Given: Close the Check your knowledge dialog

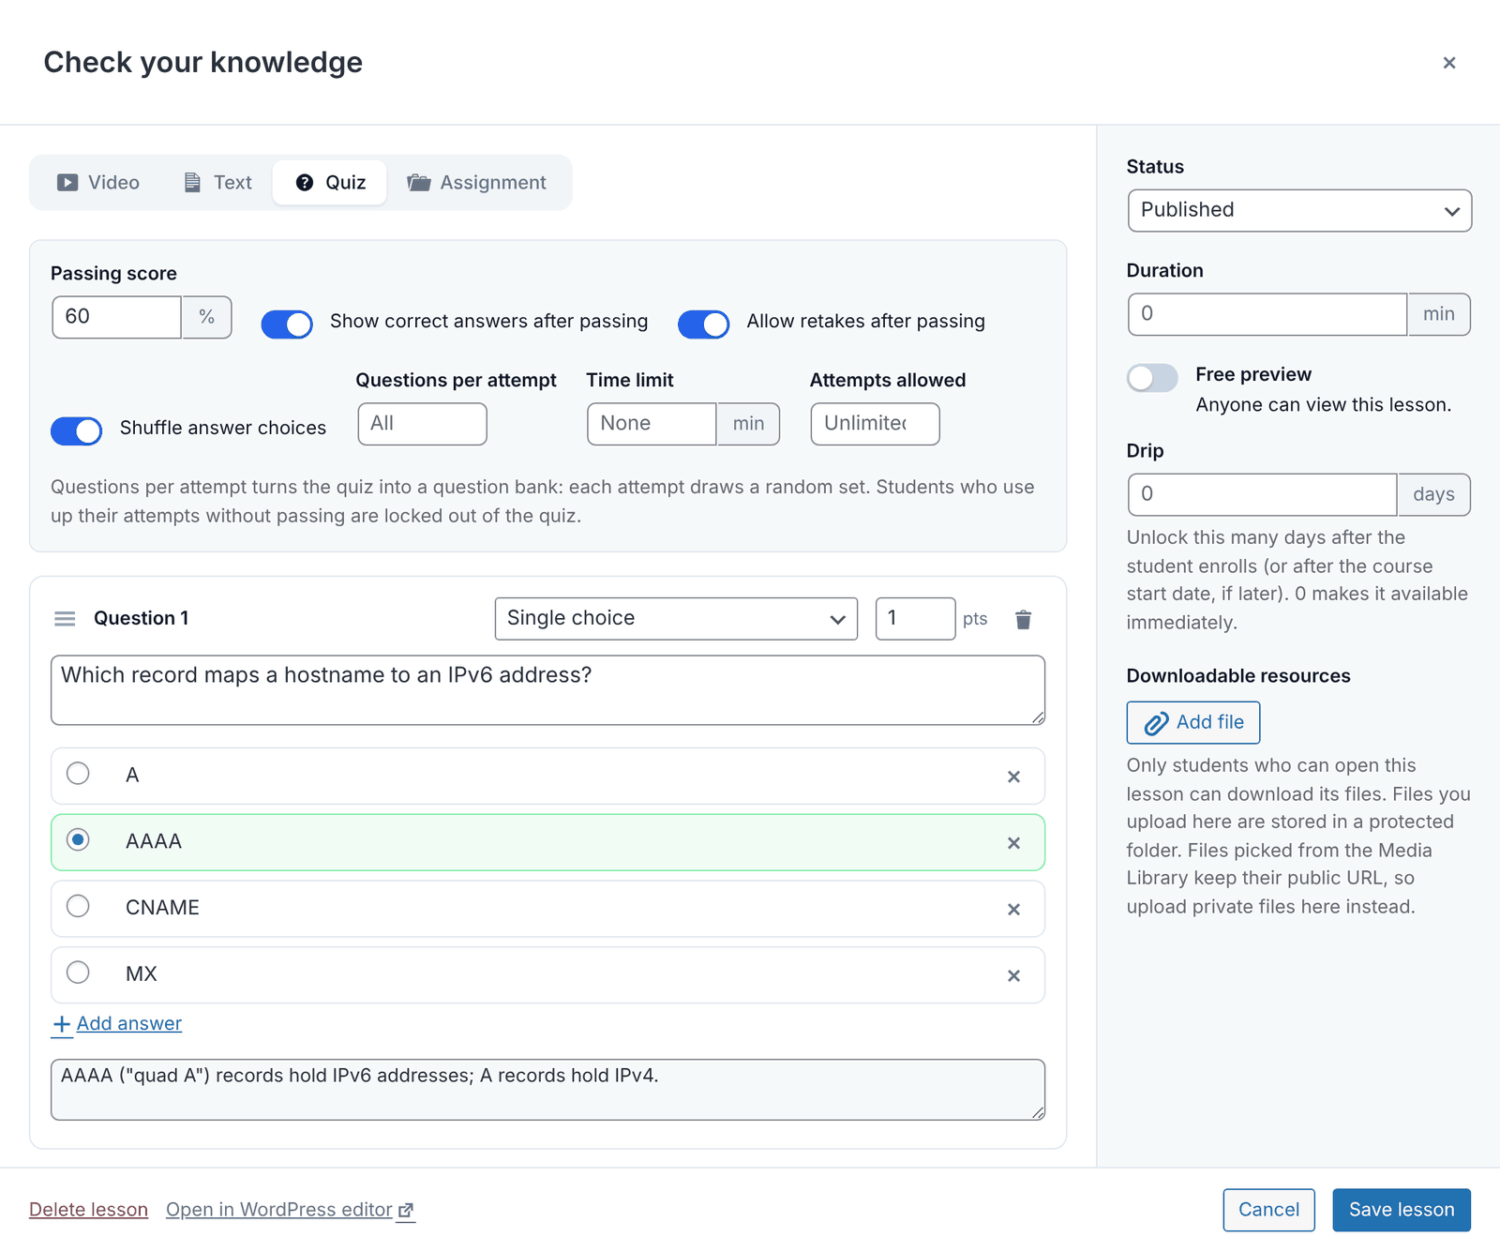Looking at the screenshot, I should point(1449,63).
